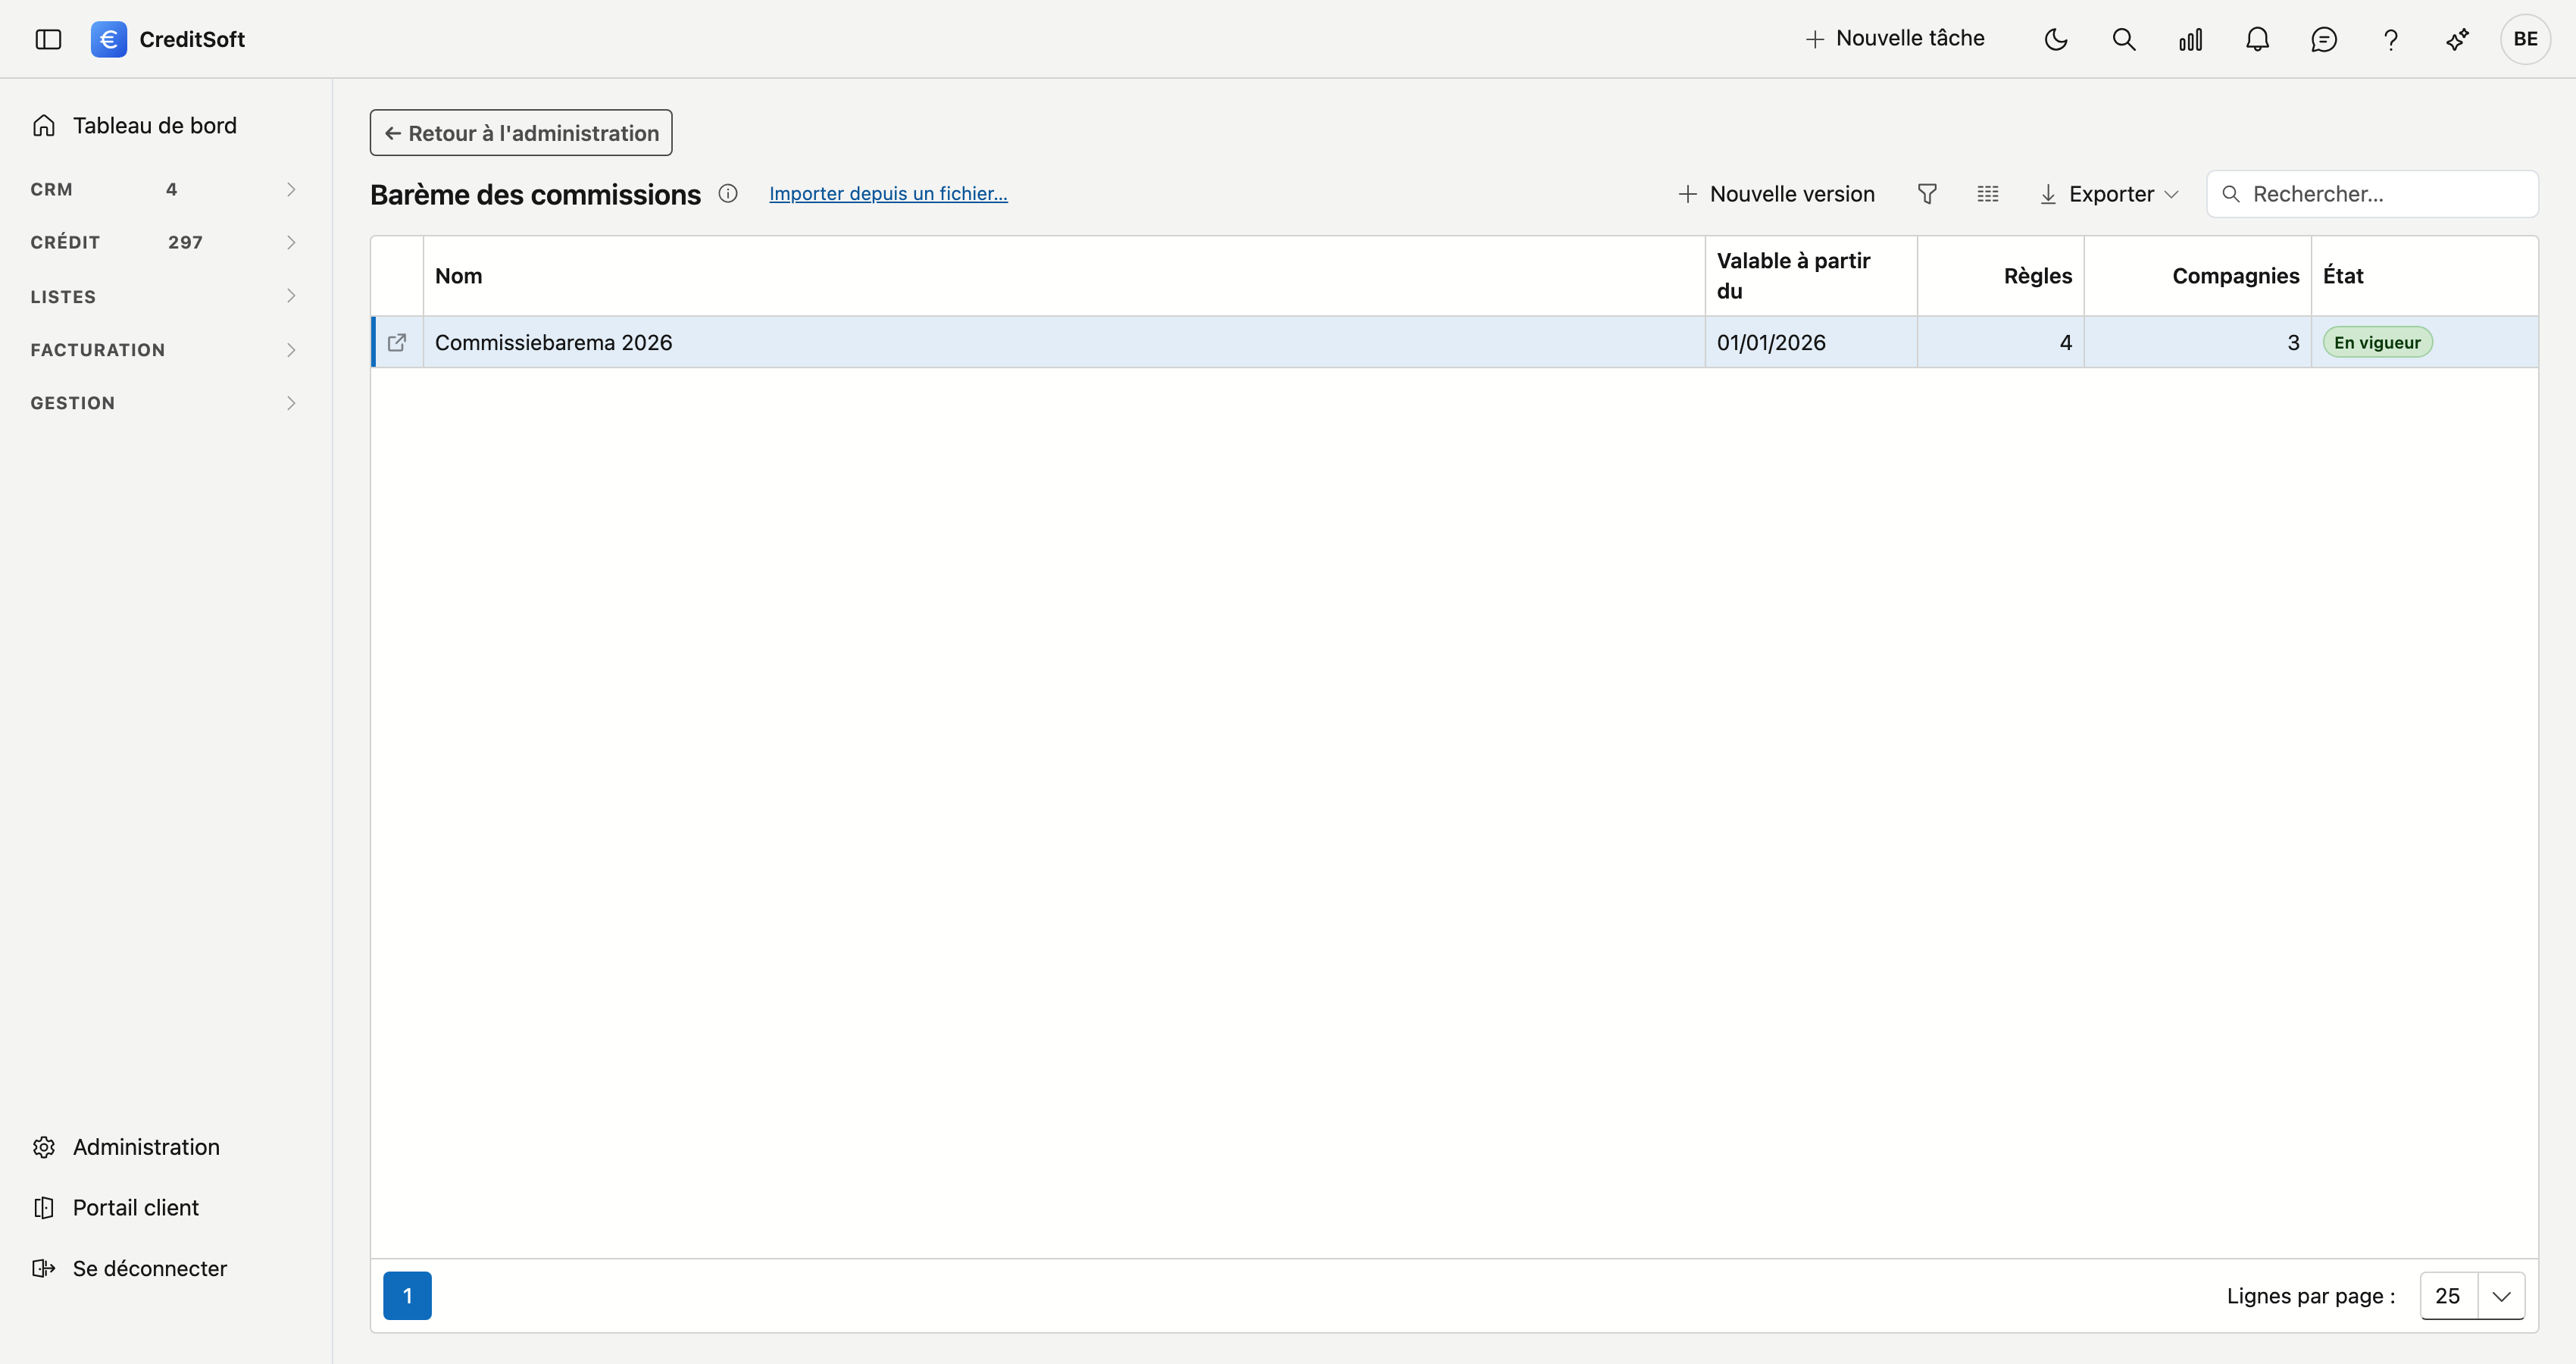Click Se déconnecter to log out
Screen dimensions: 2576x1364
coord(130,1269)
